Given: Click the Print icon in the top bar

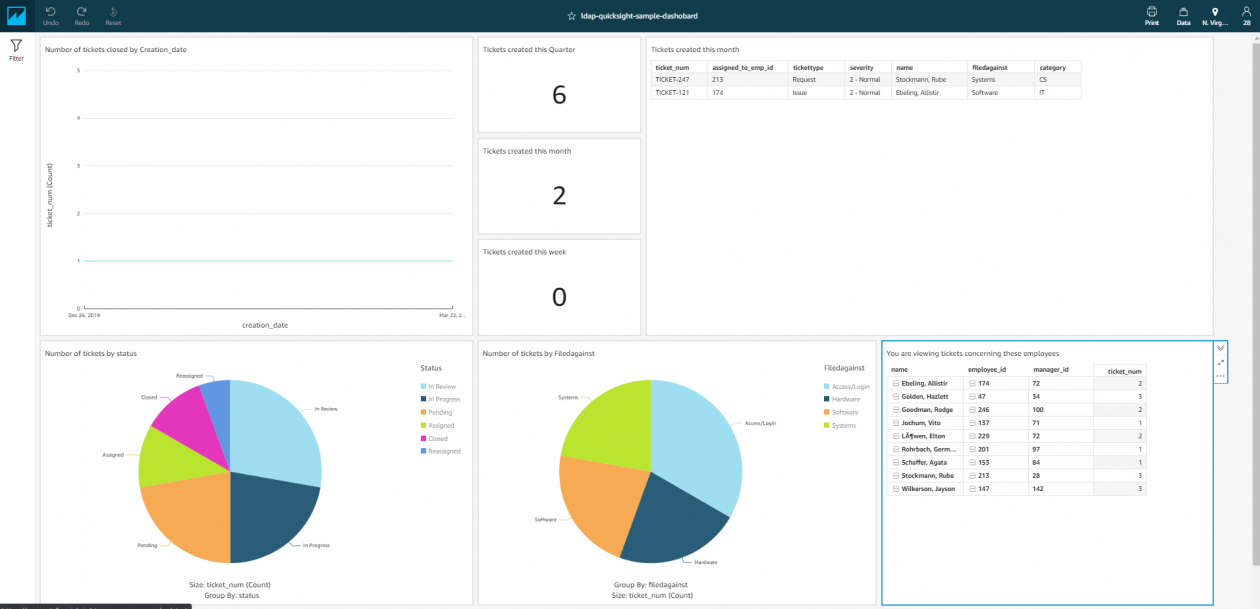Looking at the screenshot, I should (1151, 14).
